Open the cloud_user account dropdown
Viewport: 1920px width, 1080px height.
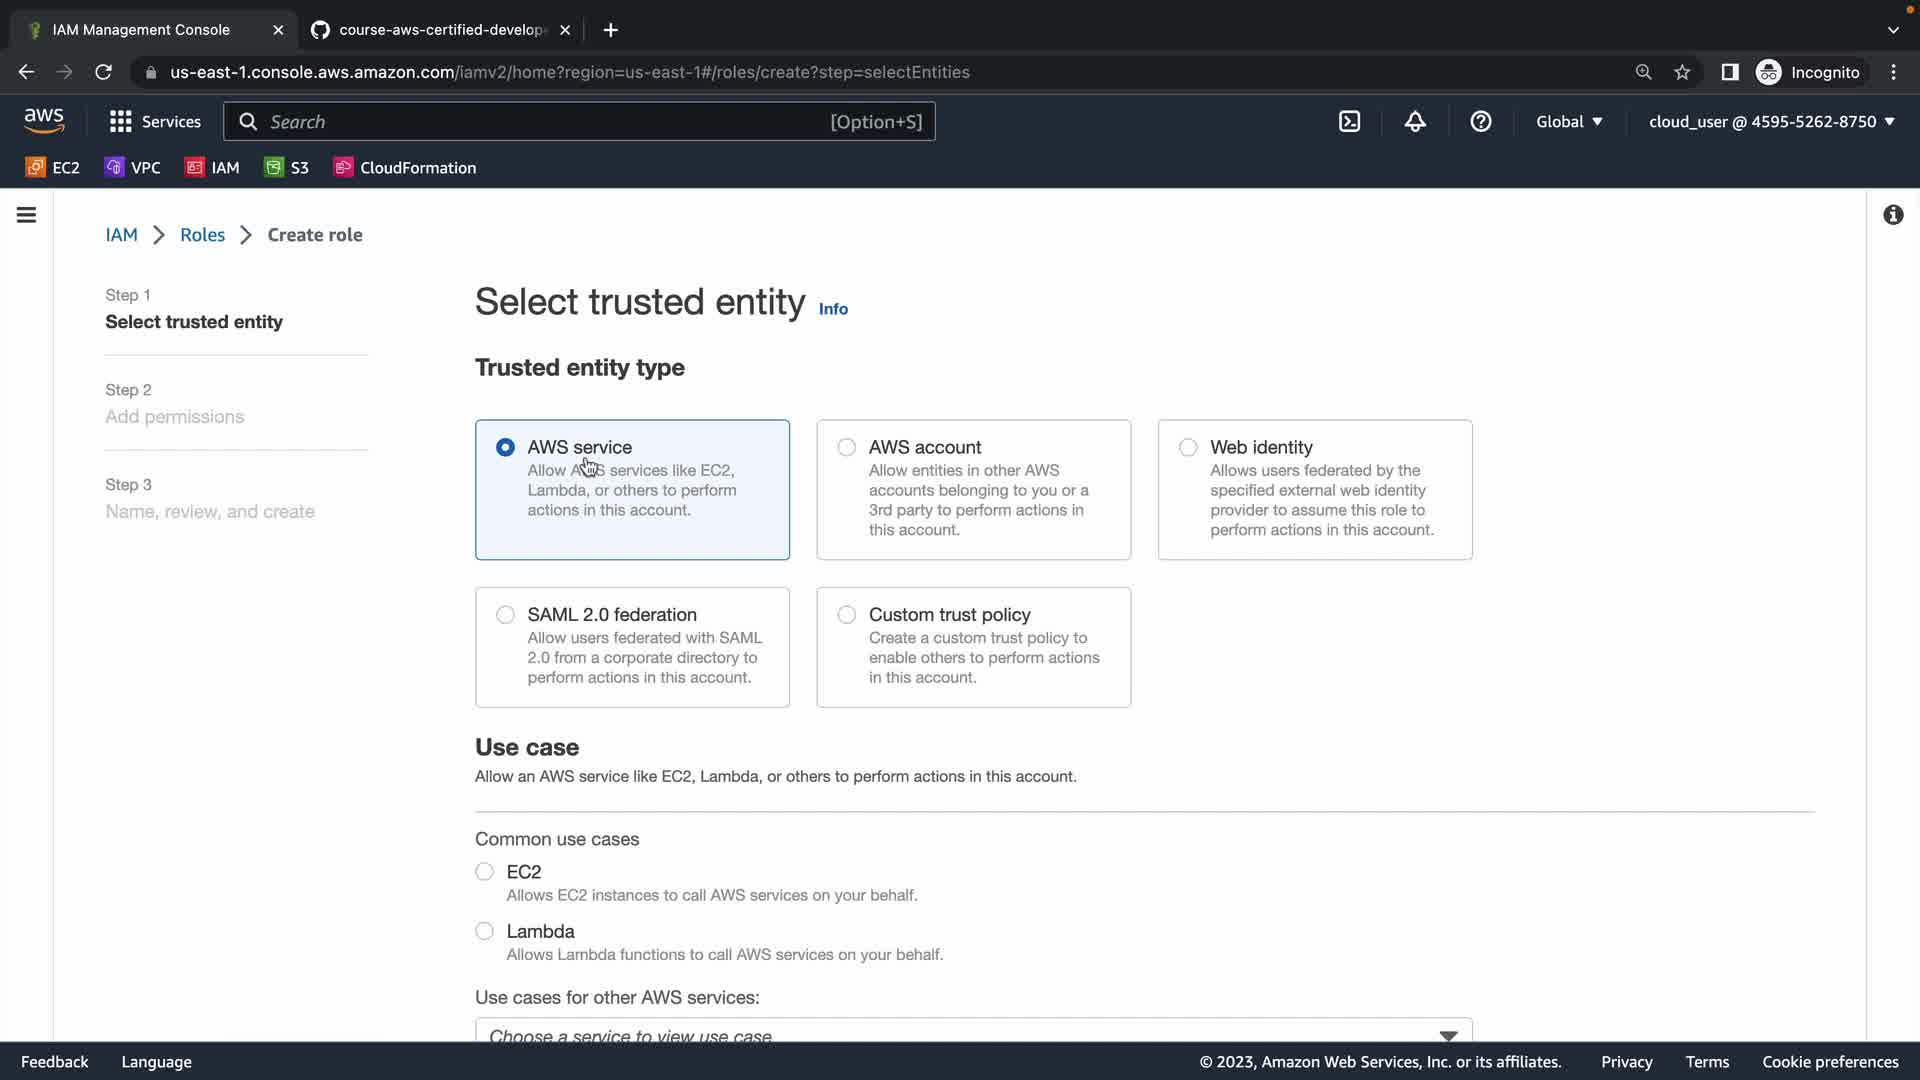pyautogui.click(x=1771, y=121)
